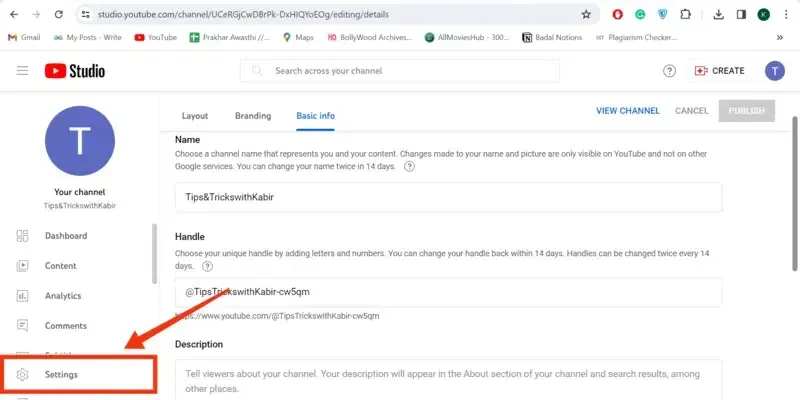The height and width of the screenshot is (400, 800).
Task: Go back to the previous page
Action: point(14,15)
